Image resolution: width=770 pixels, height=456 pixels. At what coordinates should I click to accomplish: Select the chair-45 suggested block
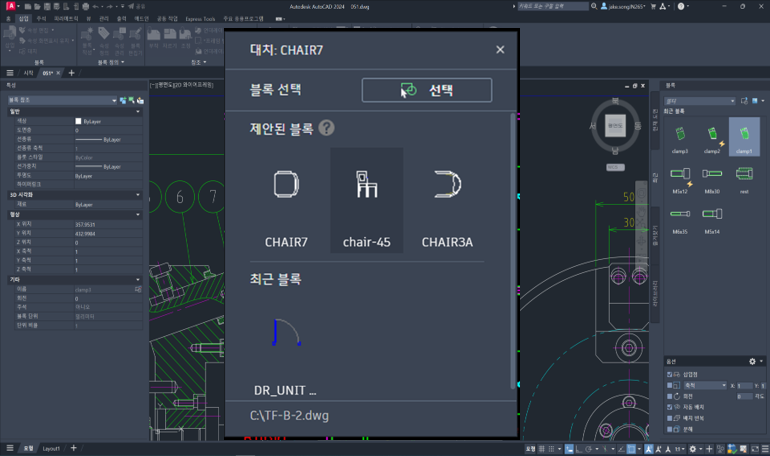point(367,201)
